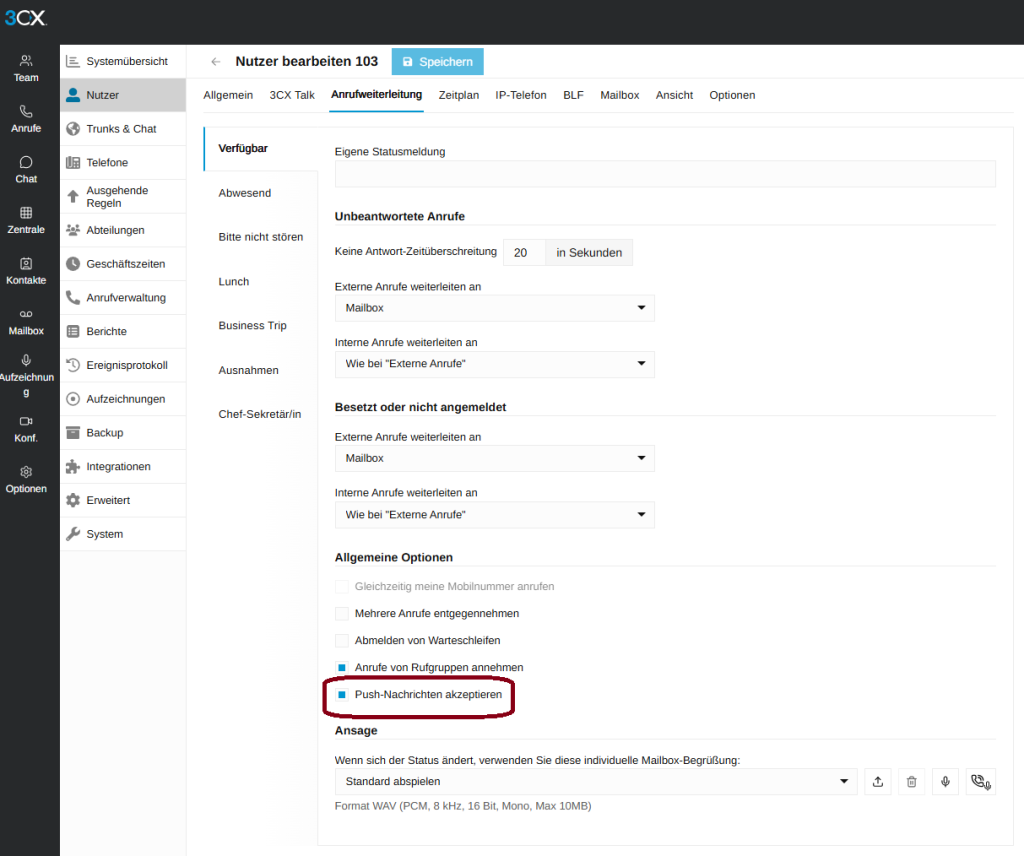Open unanswered Interne Anrufe dropdown
This screenshot has width=1024, height=856.
coord(494,364)
